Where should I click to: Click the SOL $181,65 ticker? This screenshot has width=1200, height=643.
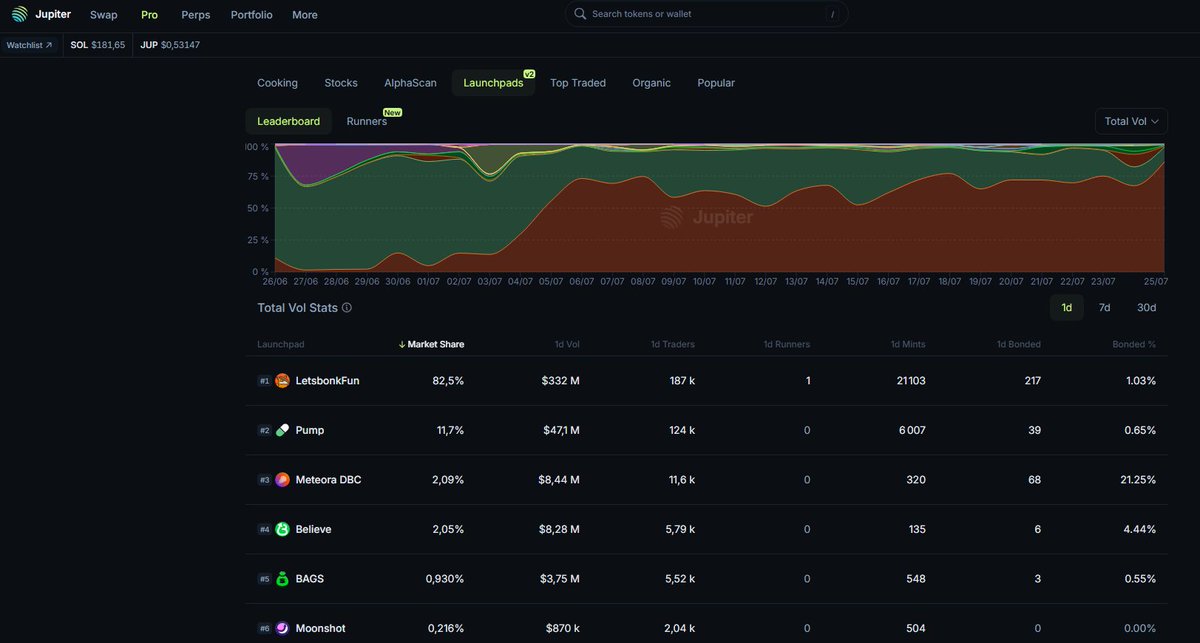(x=98, y=45)
